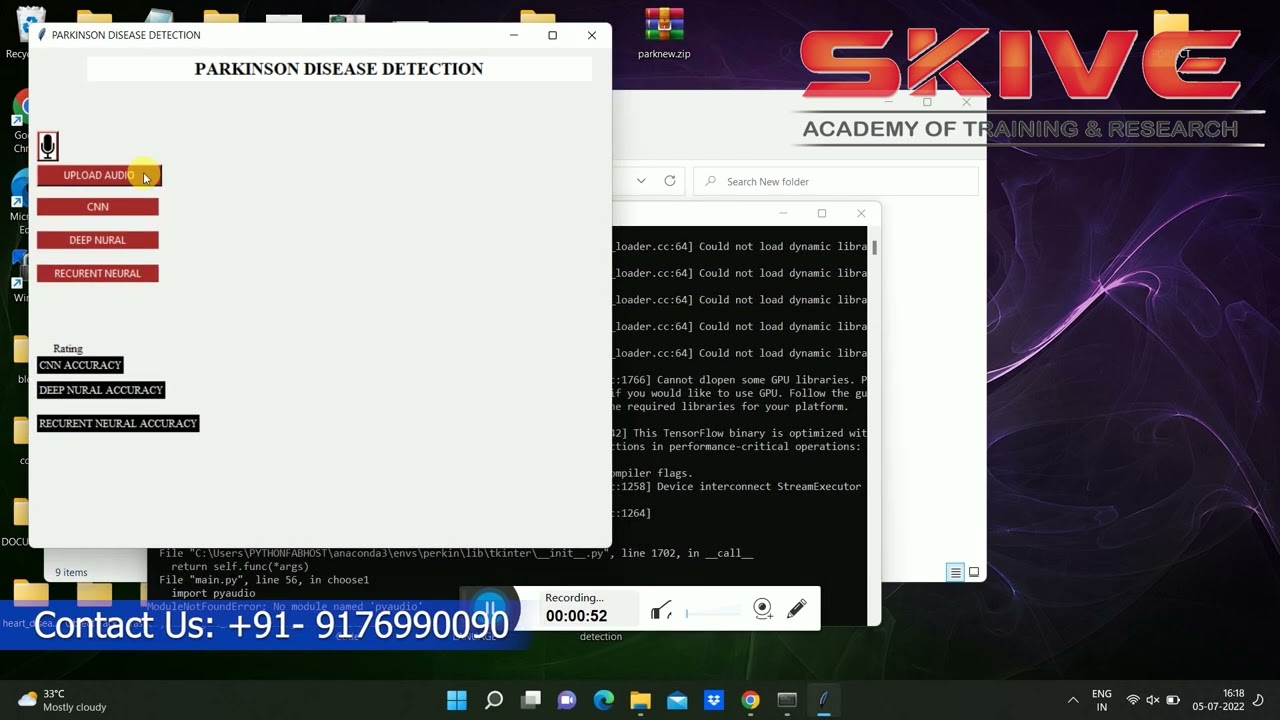
Task: Click the CNN ACCURACY label
Action: pyautogui.click(x=80, y=365)
